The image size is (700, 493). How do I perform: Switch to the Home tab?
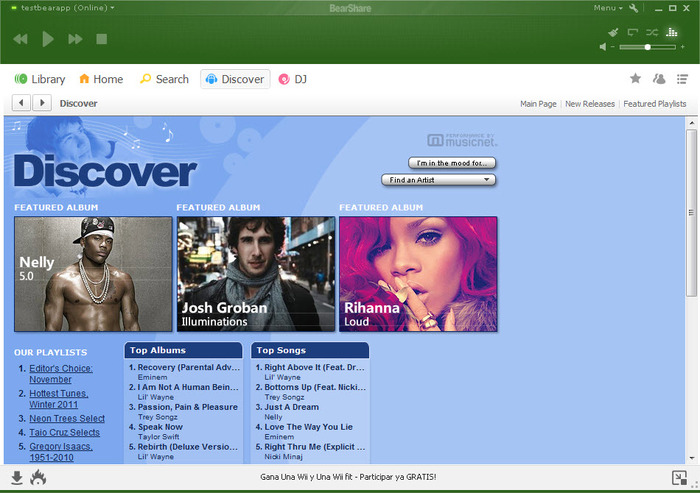101,79
